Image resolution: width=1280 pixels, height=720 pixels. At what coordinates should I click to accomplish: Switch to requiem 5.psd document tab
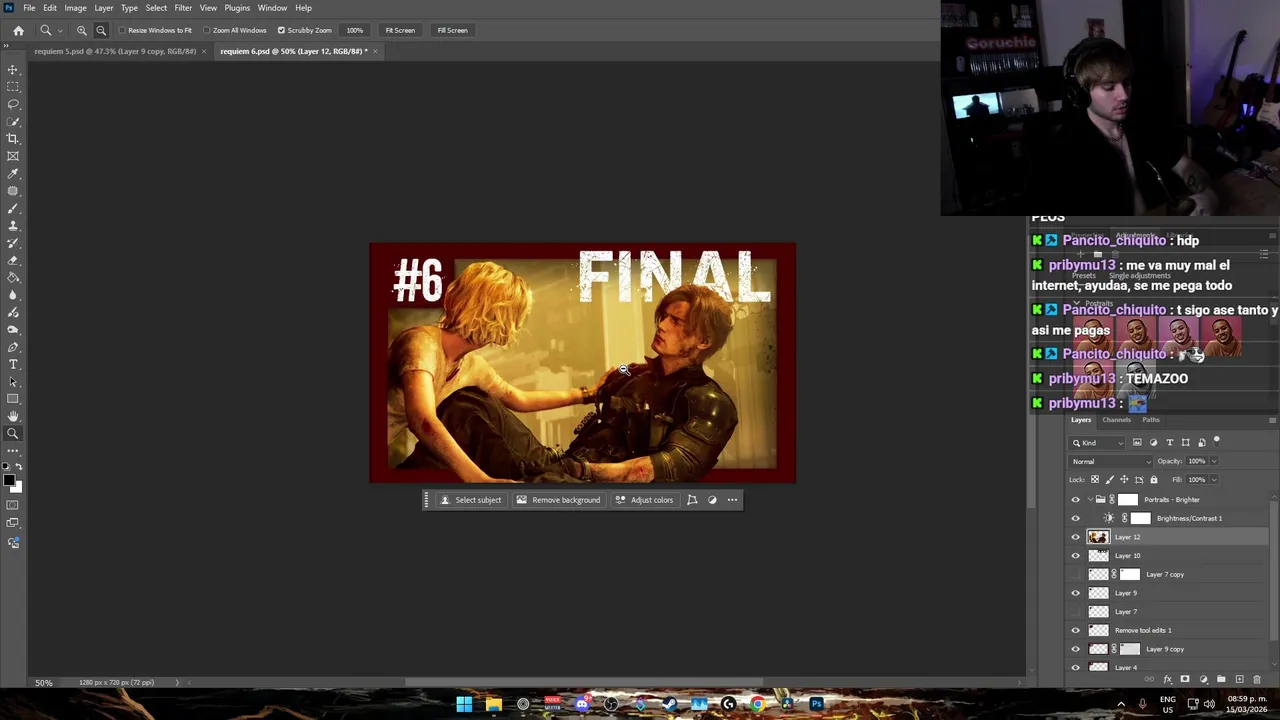coord(115,51)
